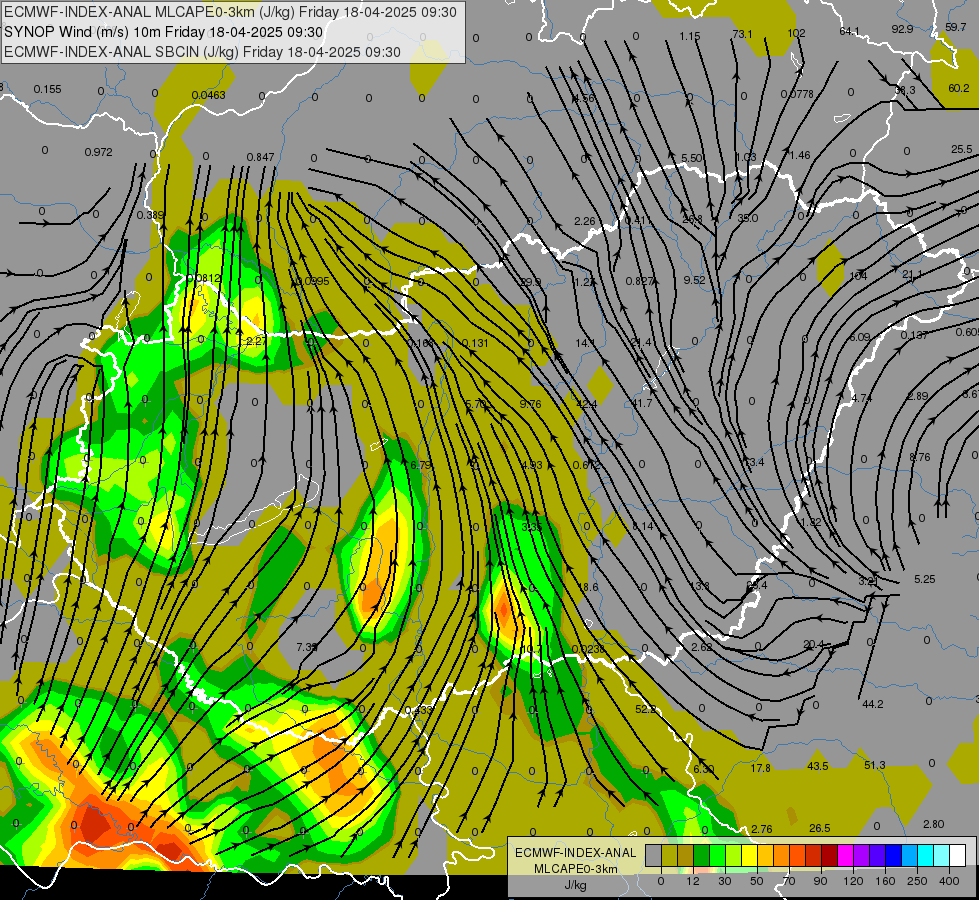
Task: Click the map value 9.76
Action: pyautogui.click(x=531, y=403)
